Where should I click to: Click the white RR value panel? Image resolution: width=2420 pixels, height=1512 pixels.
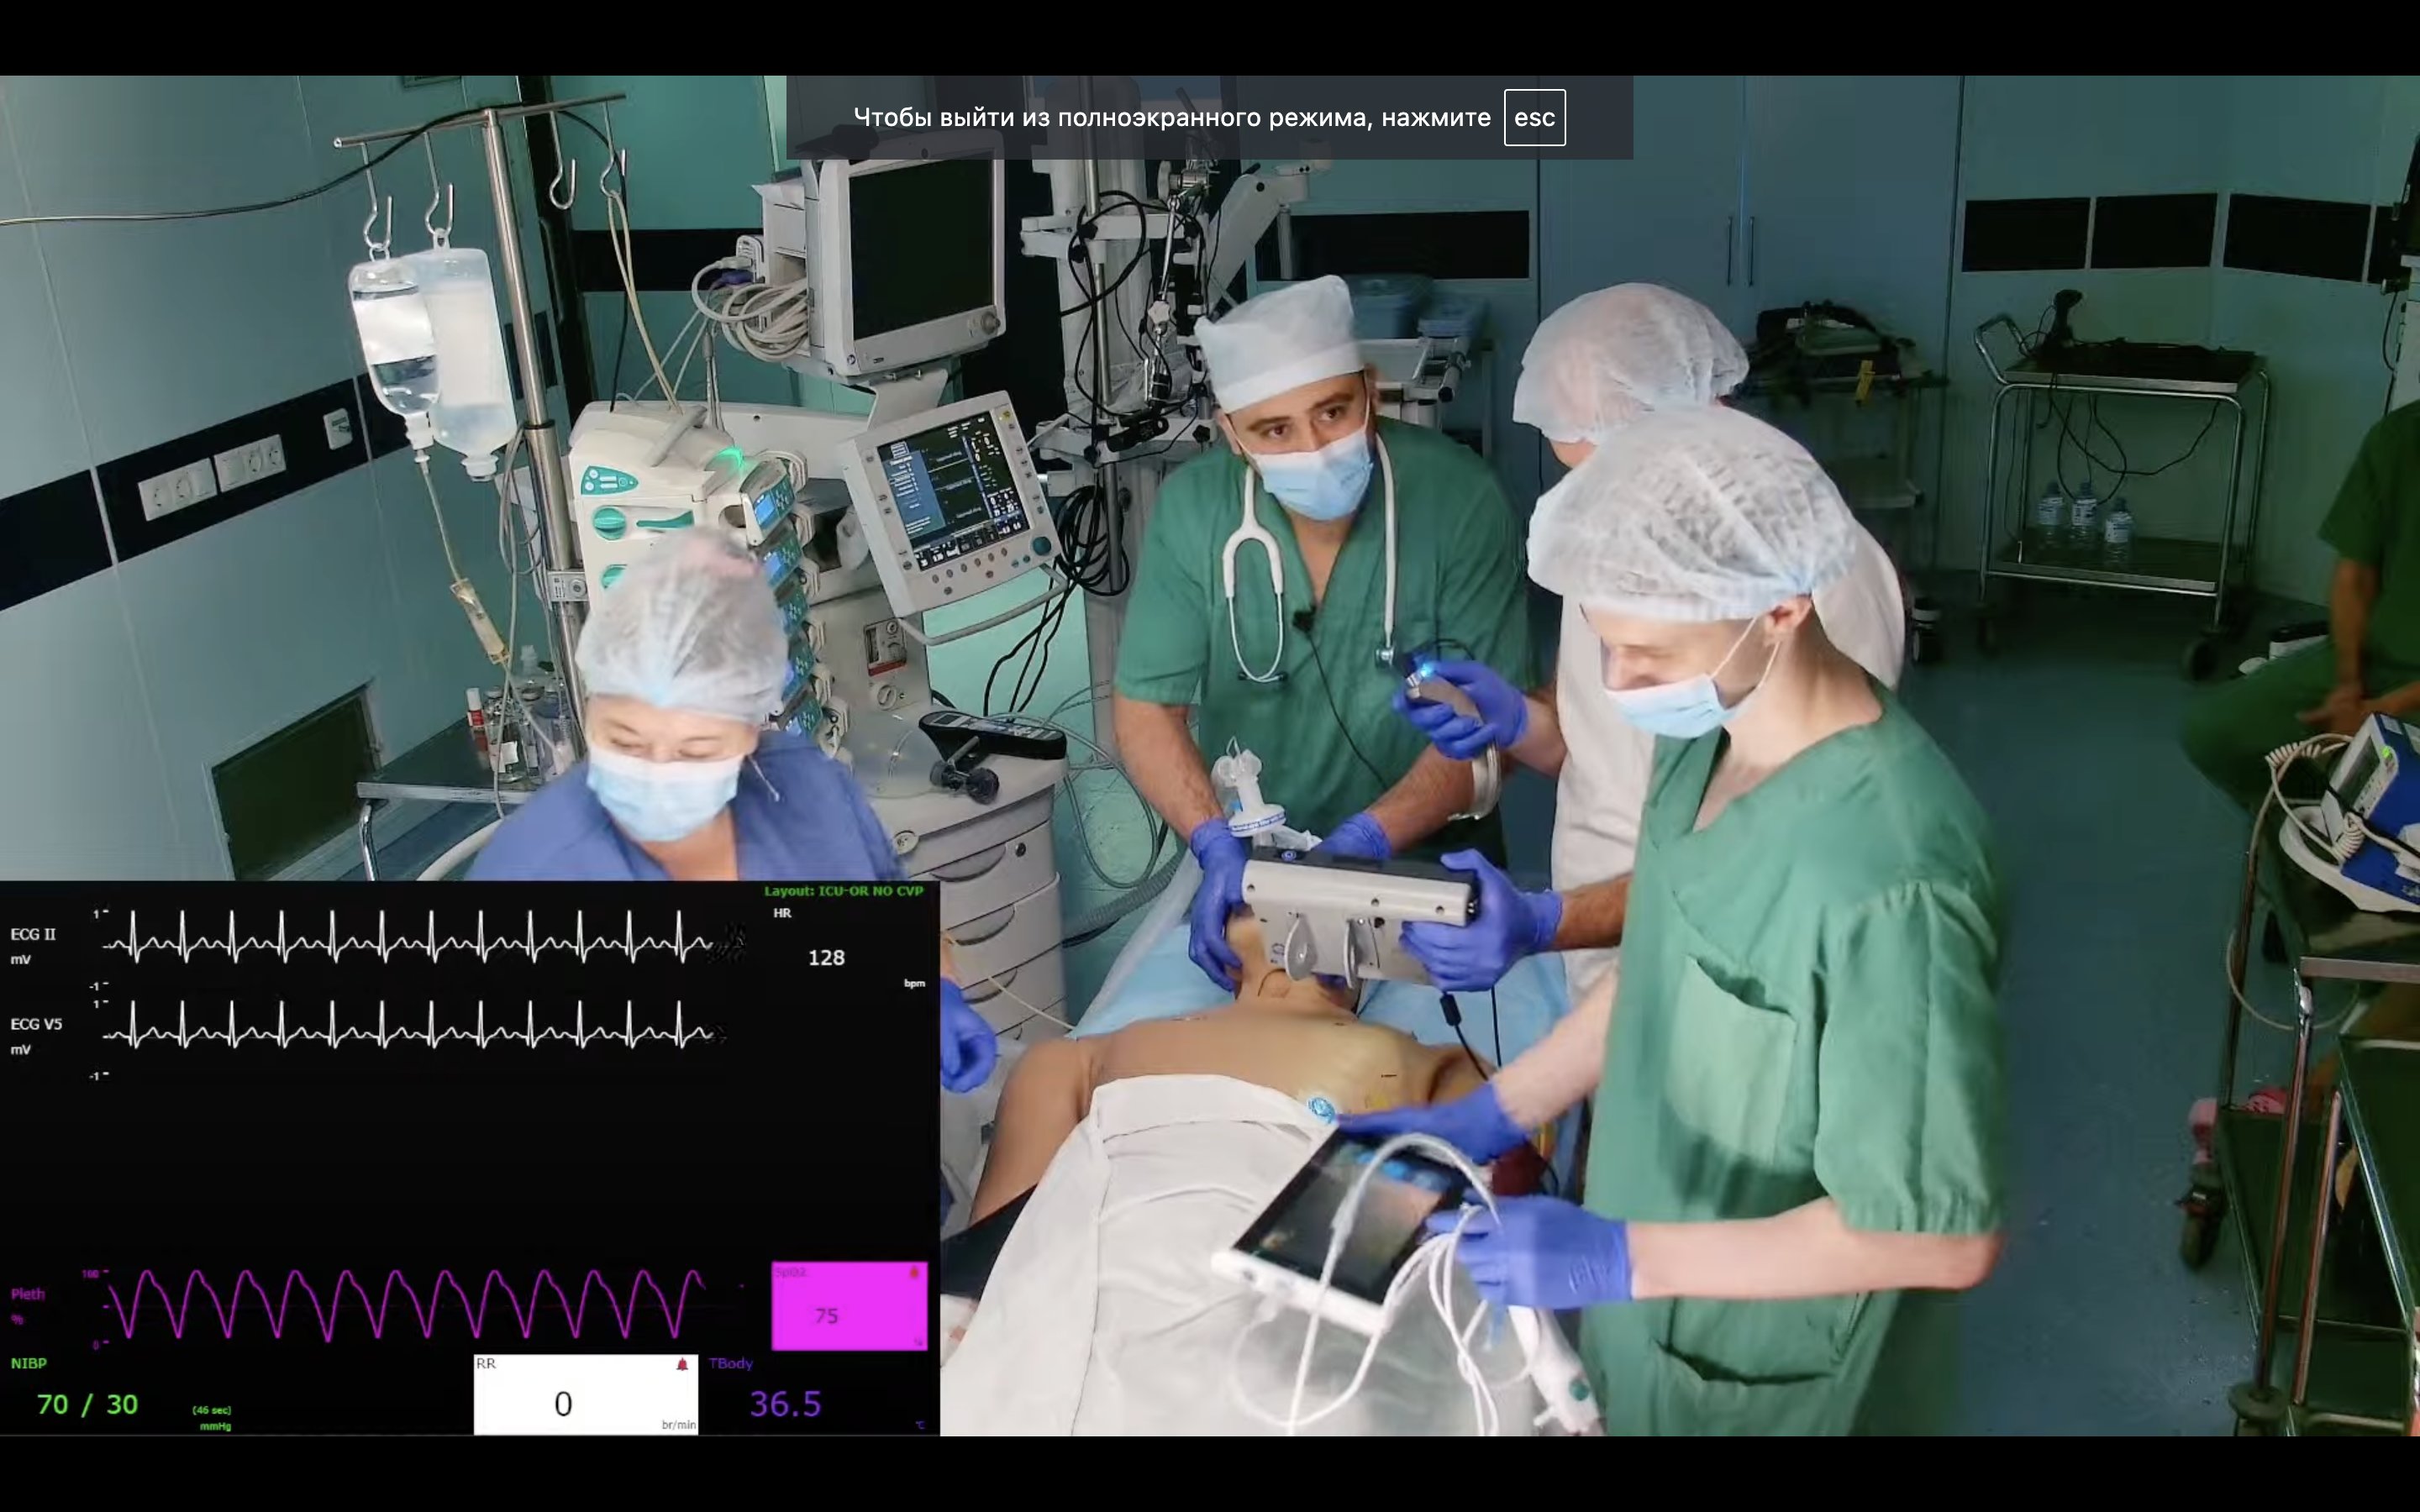(585, 1396)
